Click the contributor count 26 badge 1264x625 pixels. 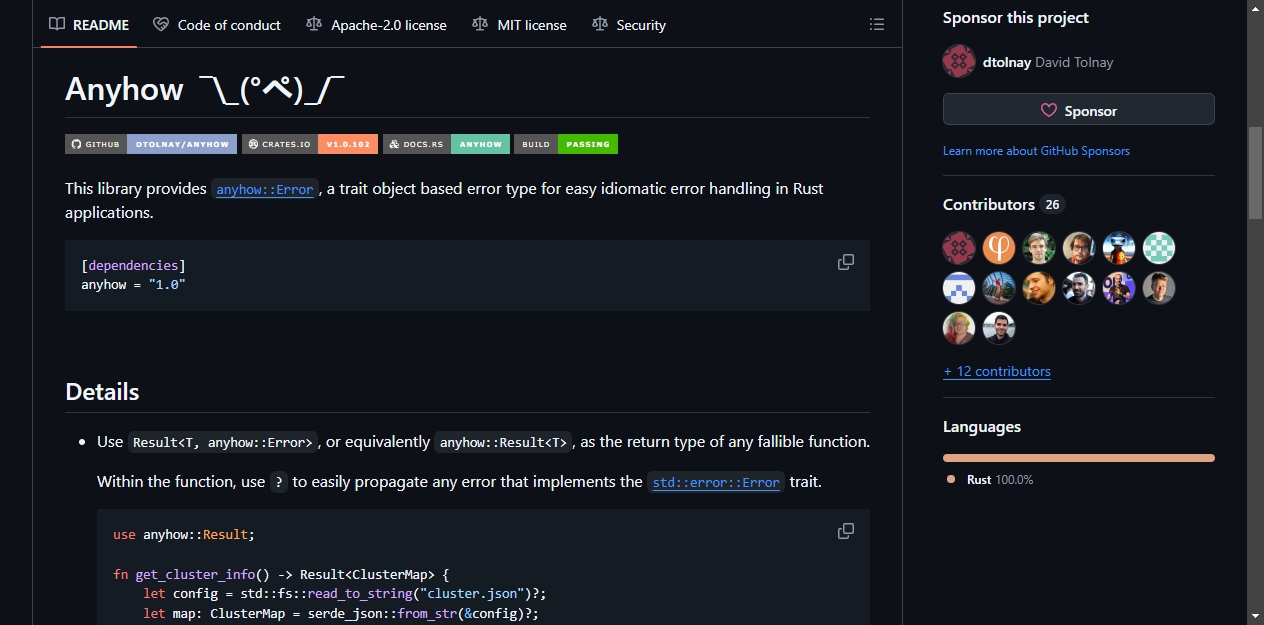click(x=1052, y=204)
